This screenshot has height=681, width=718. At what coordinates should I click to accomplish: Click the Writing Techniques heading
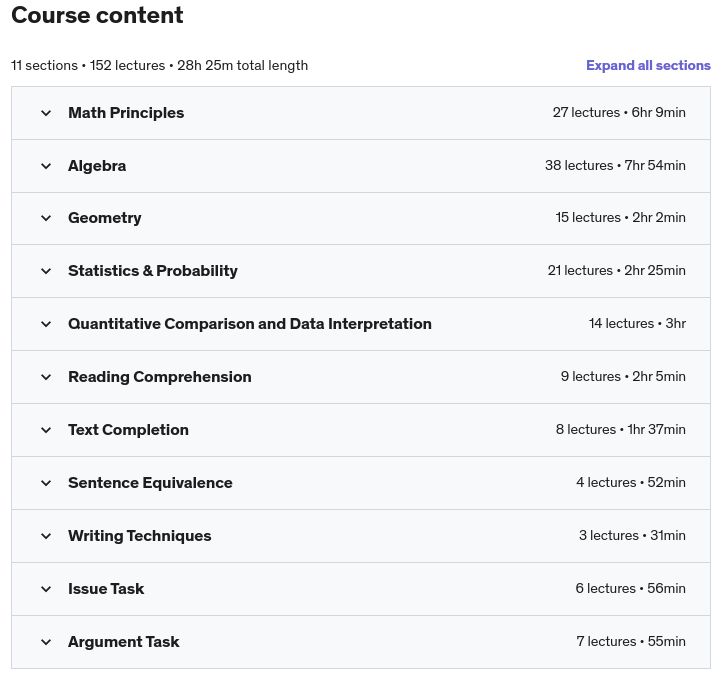click(x=140, y=536)
